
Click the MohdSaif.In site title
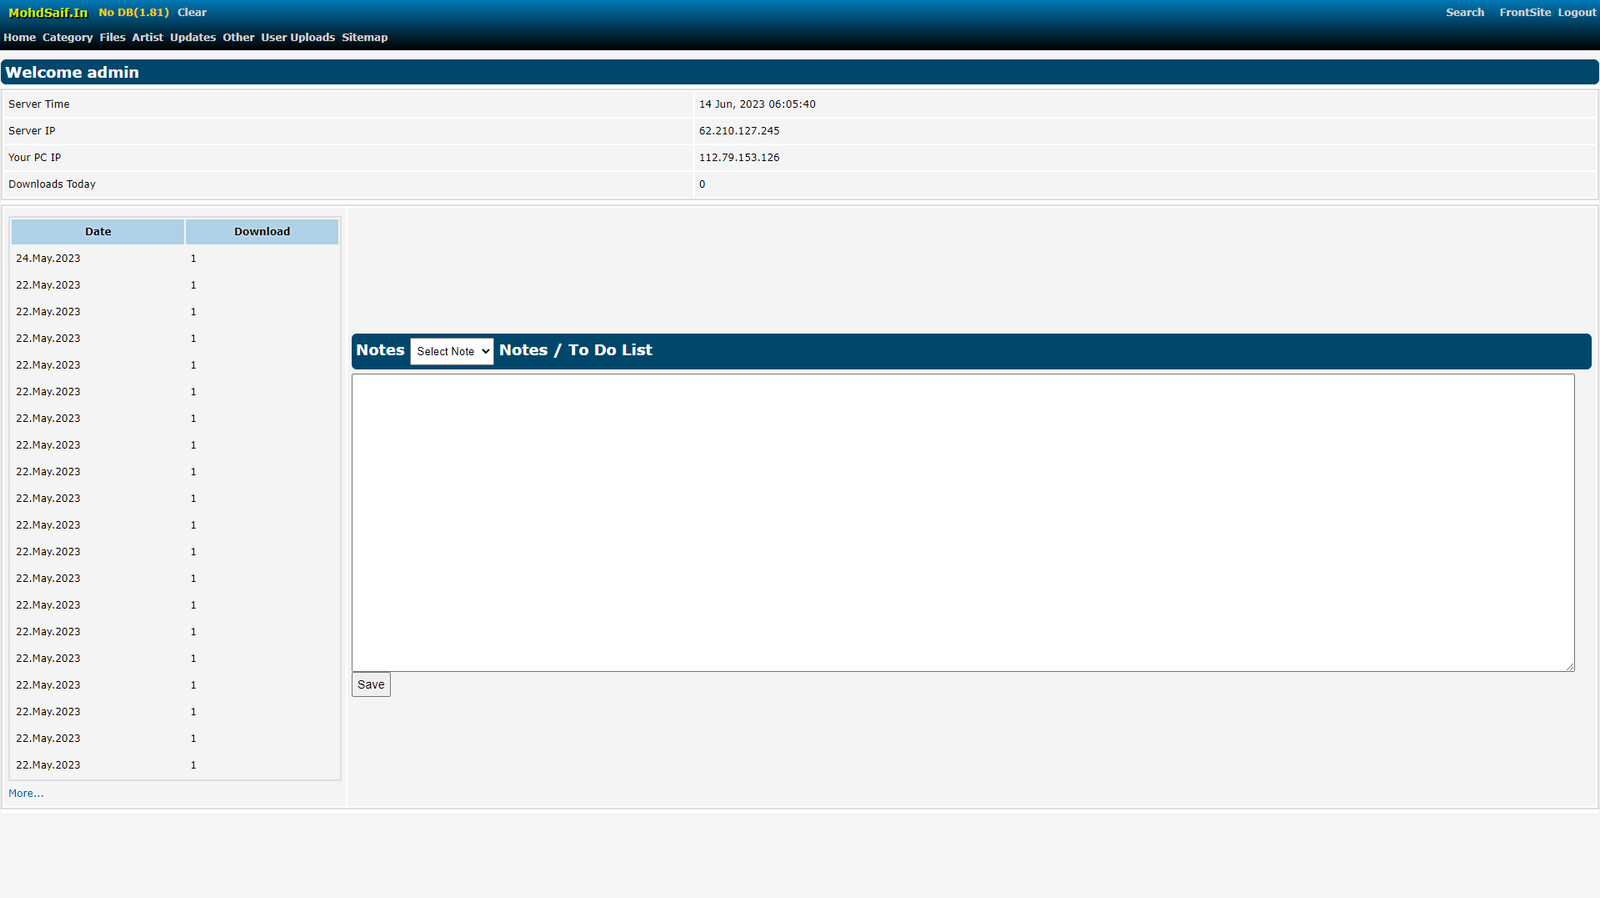pyautogui.click(x=48, y=12)
